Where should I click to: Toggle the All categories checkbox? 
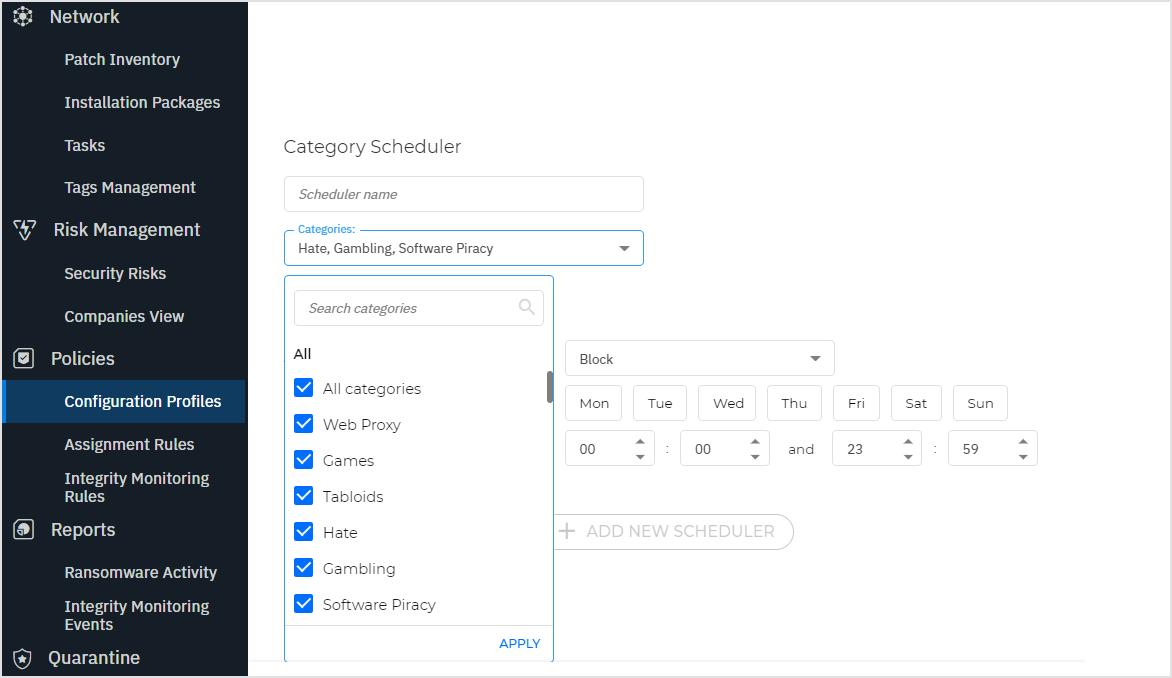(x=304, y=388)
